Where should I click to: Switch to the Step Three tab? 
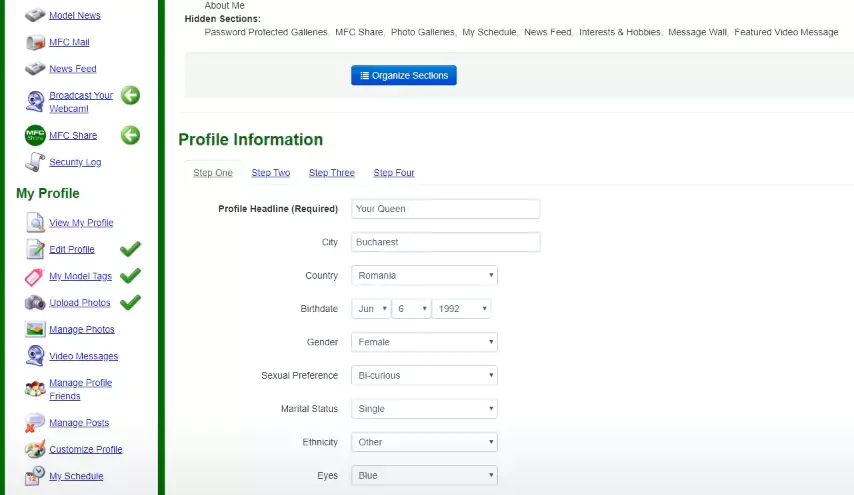(332, 173)
